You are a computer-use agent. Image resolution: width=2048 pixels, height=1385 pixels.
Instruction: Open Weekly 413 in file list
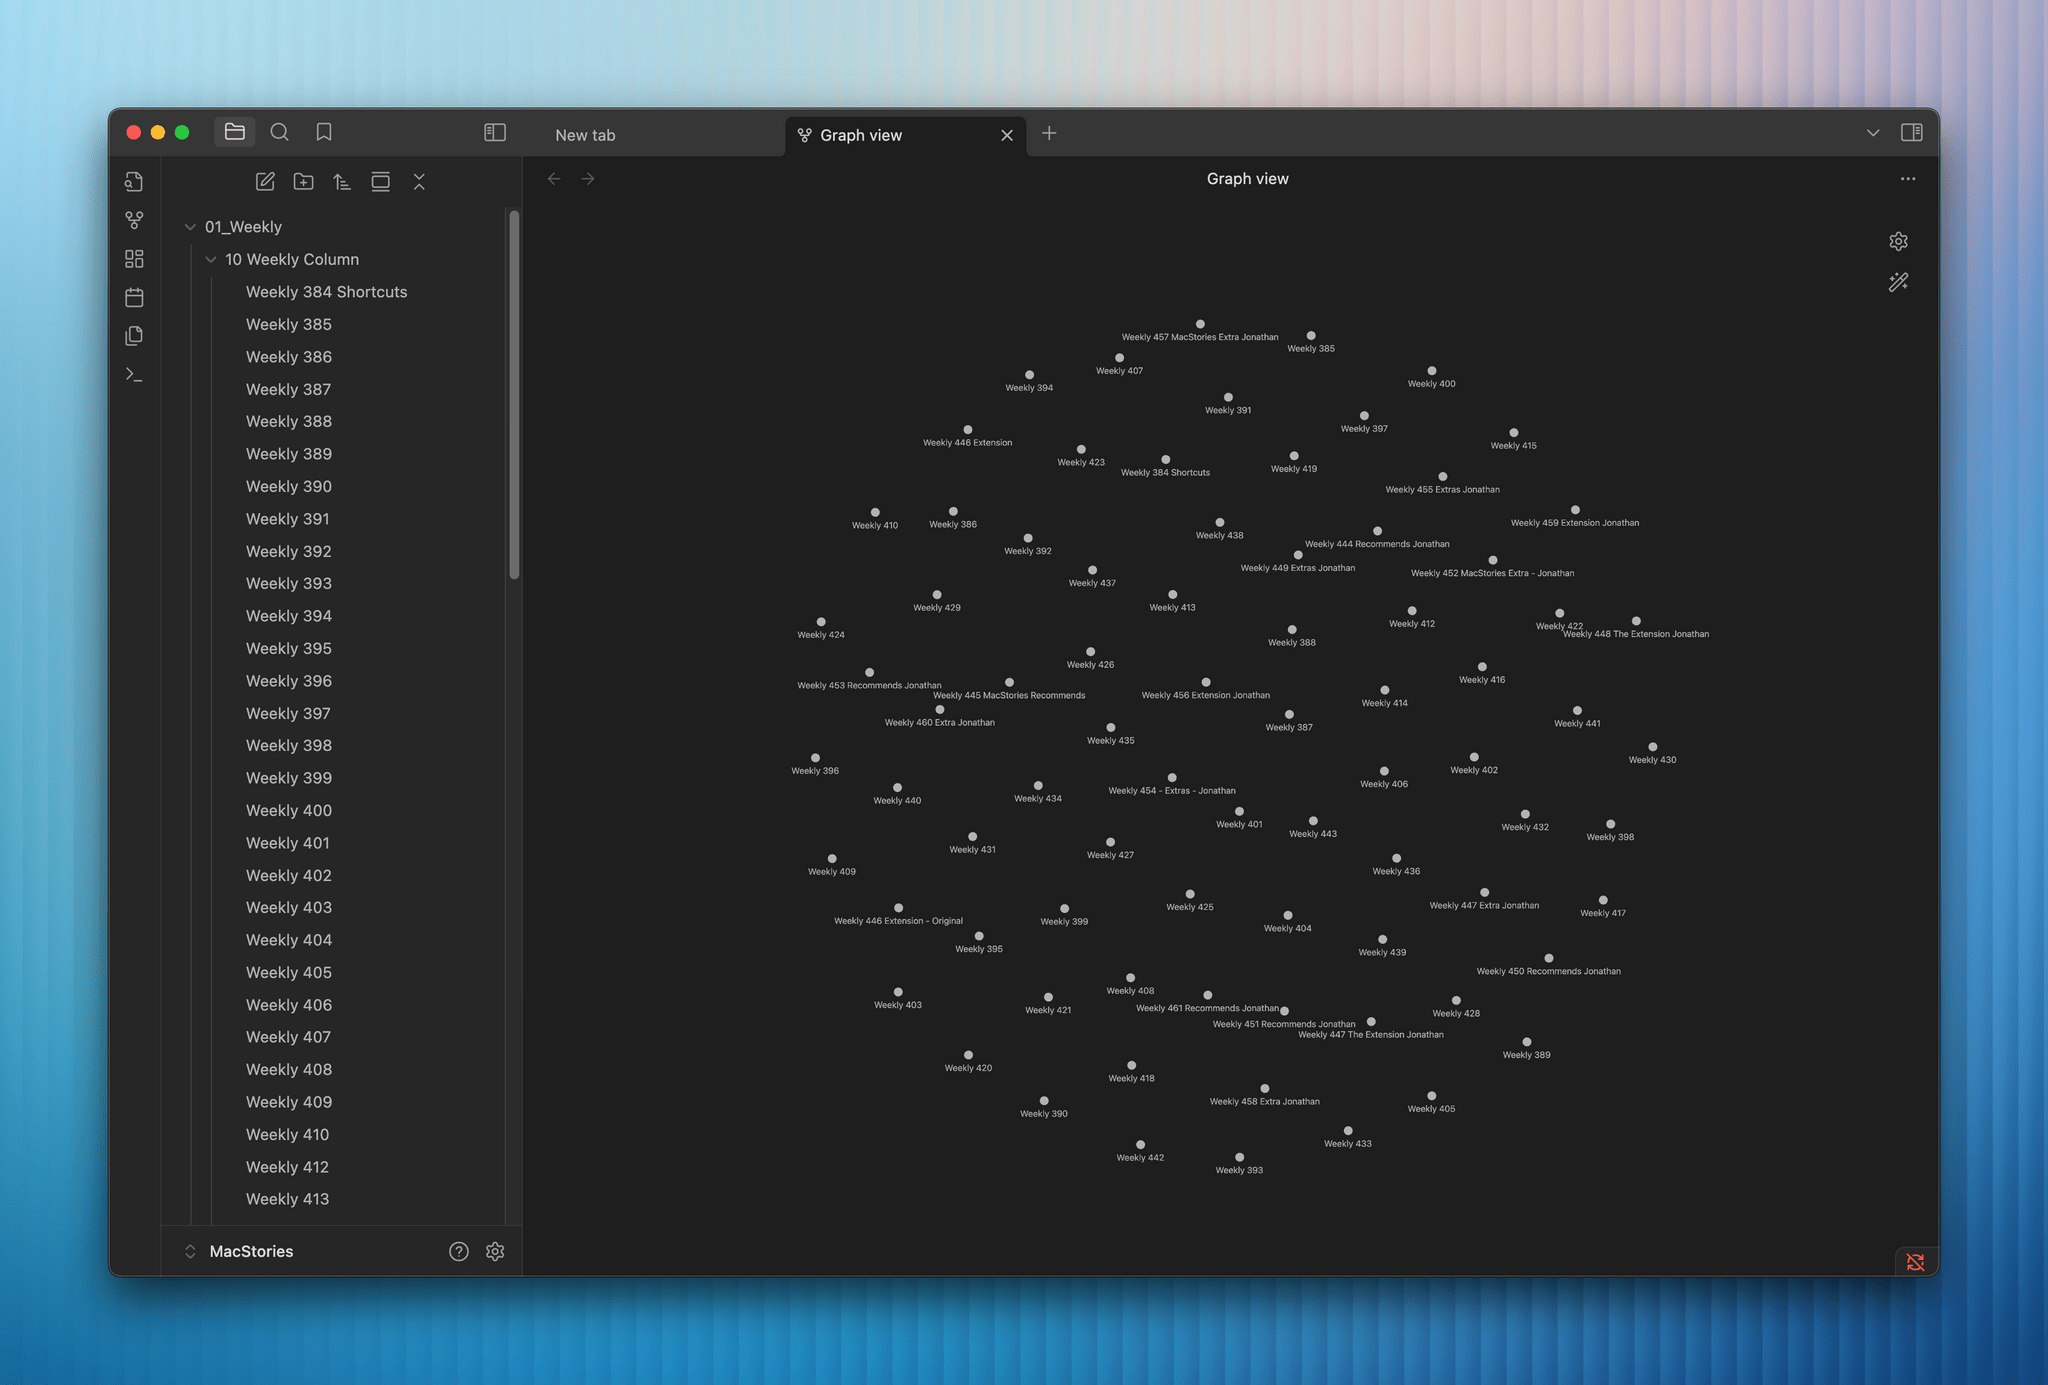click(x=287, y=1199)
